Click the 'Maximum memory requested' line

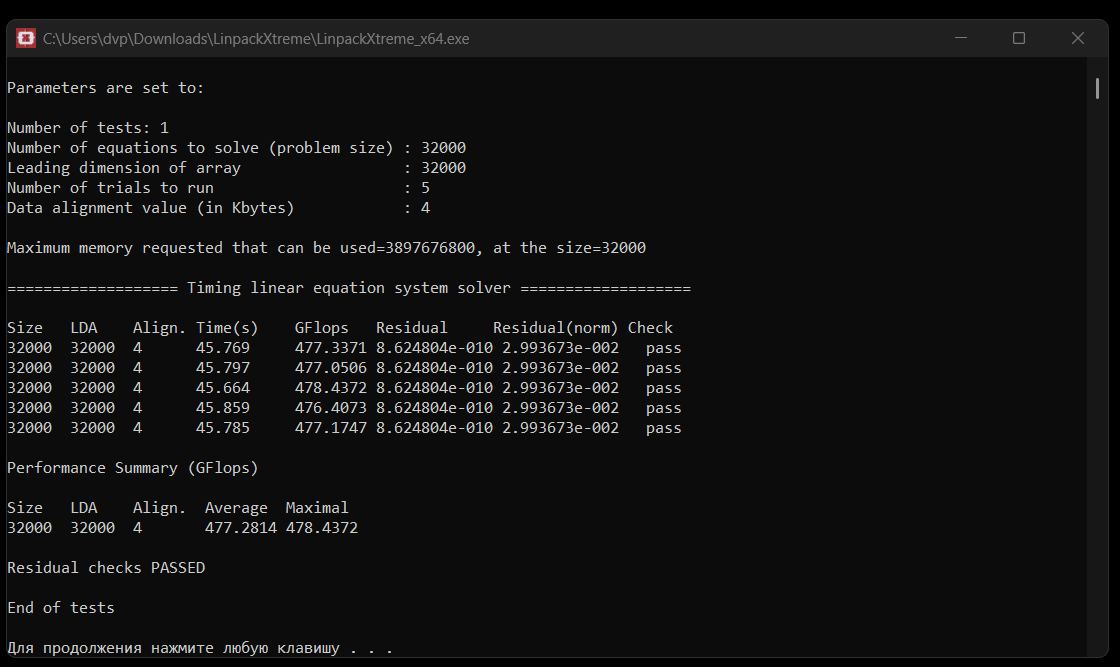[326, 248]
